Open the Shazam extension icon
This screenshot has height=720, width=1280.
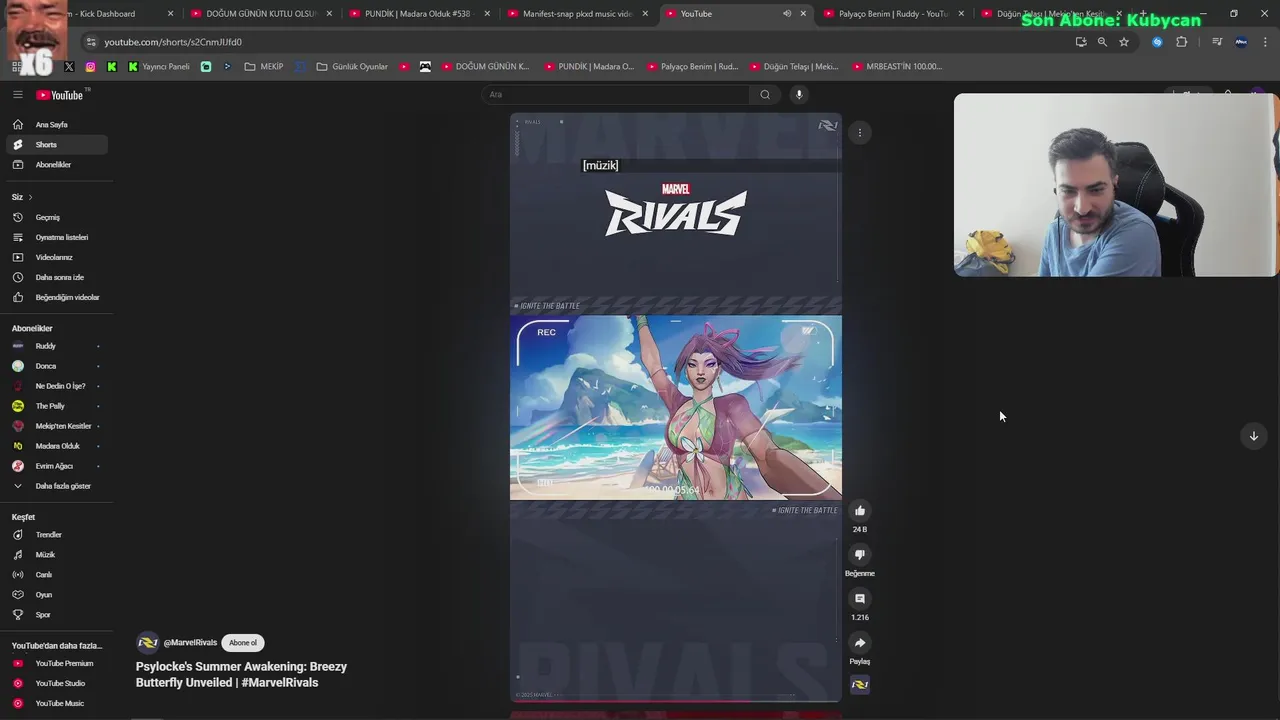[x=1158, y=42]
